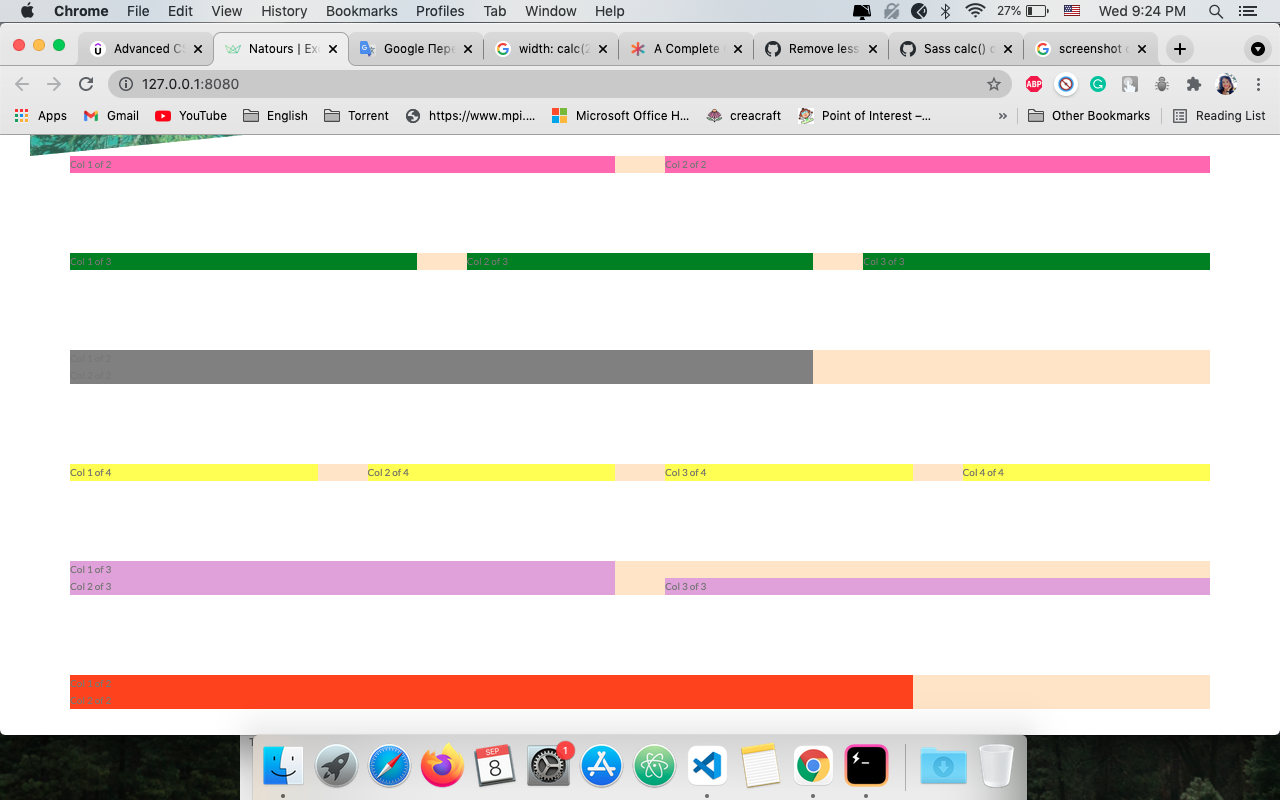Open the Chrome profile avatar
The height and width of the screenshot is (800, 1280).
tap(1226, 84)
